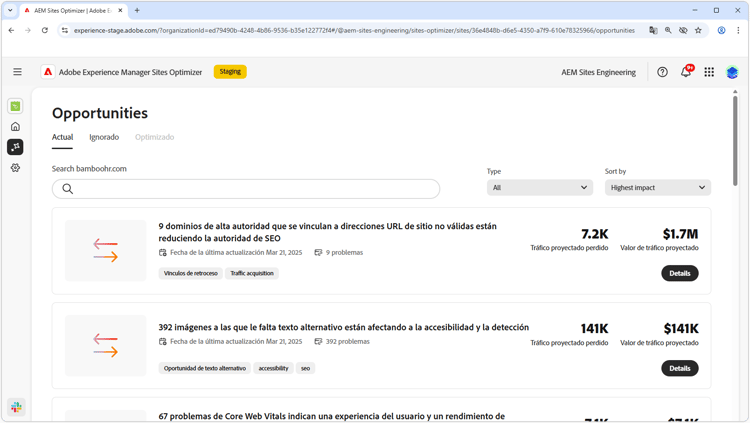Select the Opportunities sidebar icon
Image resolution: width=750 pixels, height=423 pixels.
pyautogui.click(x=15, y=147)
